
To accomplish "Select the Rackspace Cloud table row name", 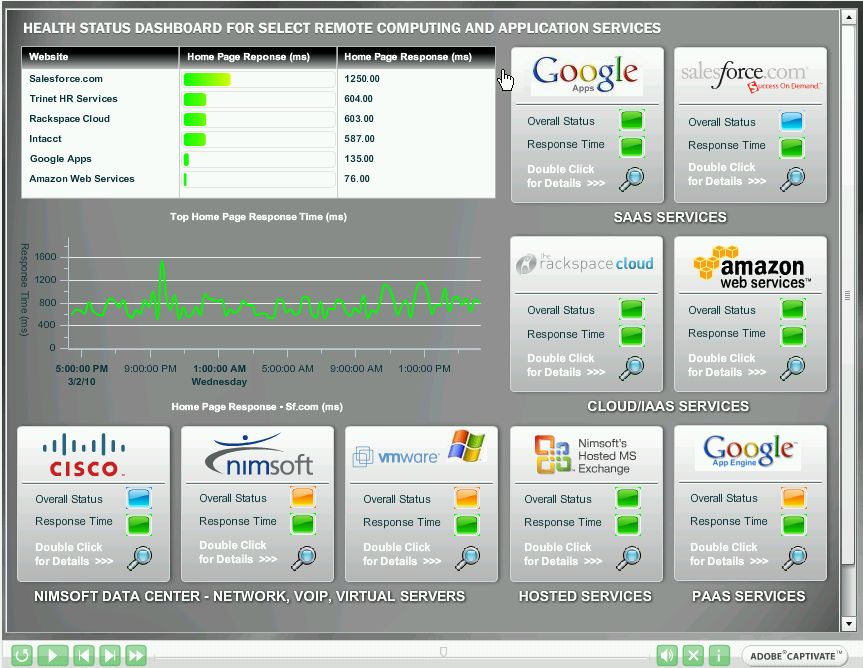I will click(69, 119).
